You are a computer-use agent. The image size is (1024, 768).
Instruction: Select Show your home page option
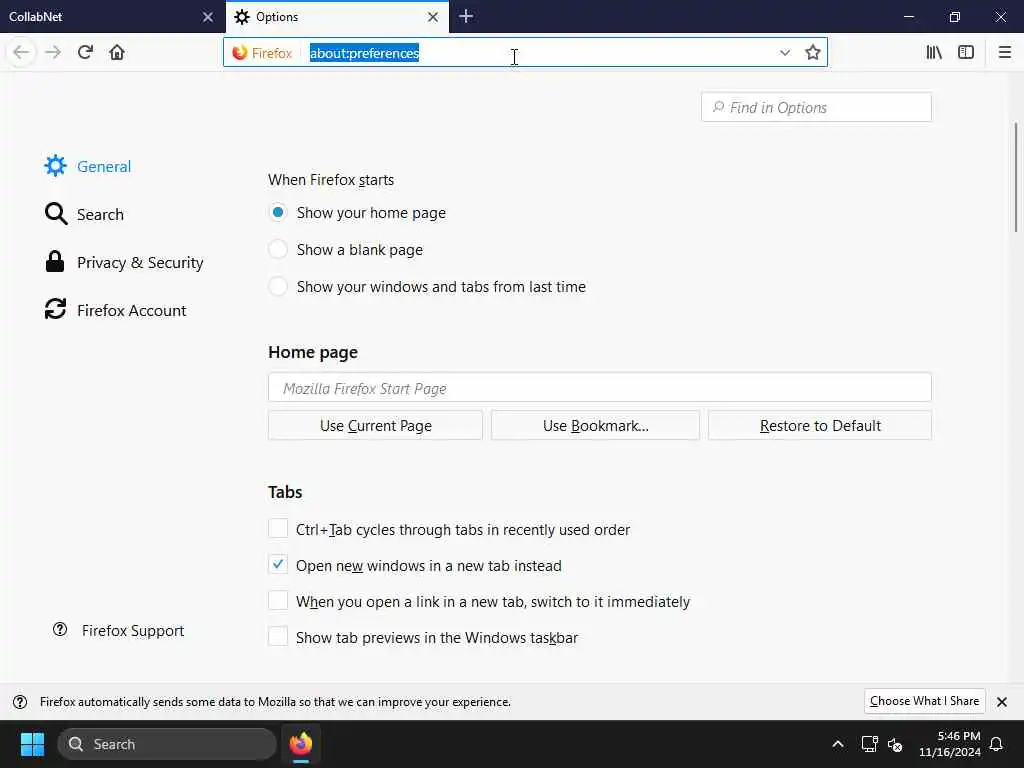[x=278, y=212]
